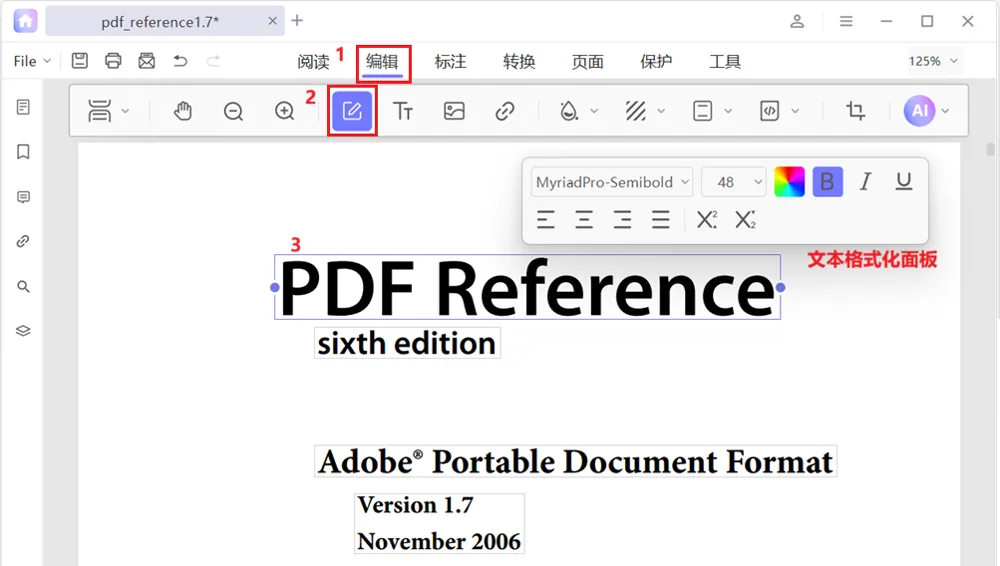Screen dimensions: 1000x566
Task: Select the hand pan tool
Action: click(183, 111)
